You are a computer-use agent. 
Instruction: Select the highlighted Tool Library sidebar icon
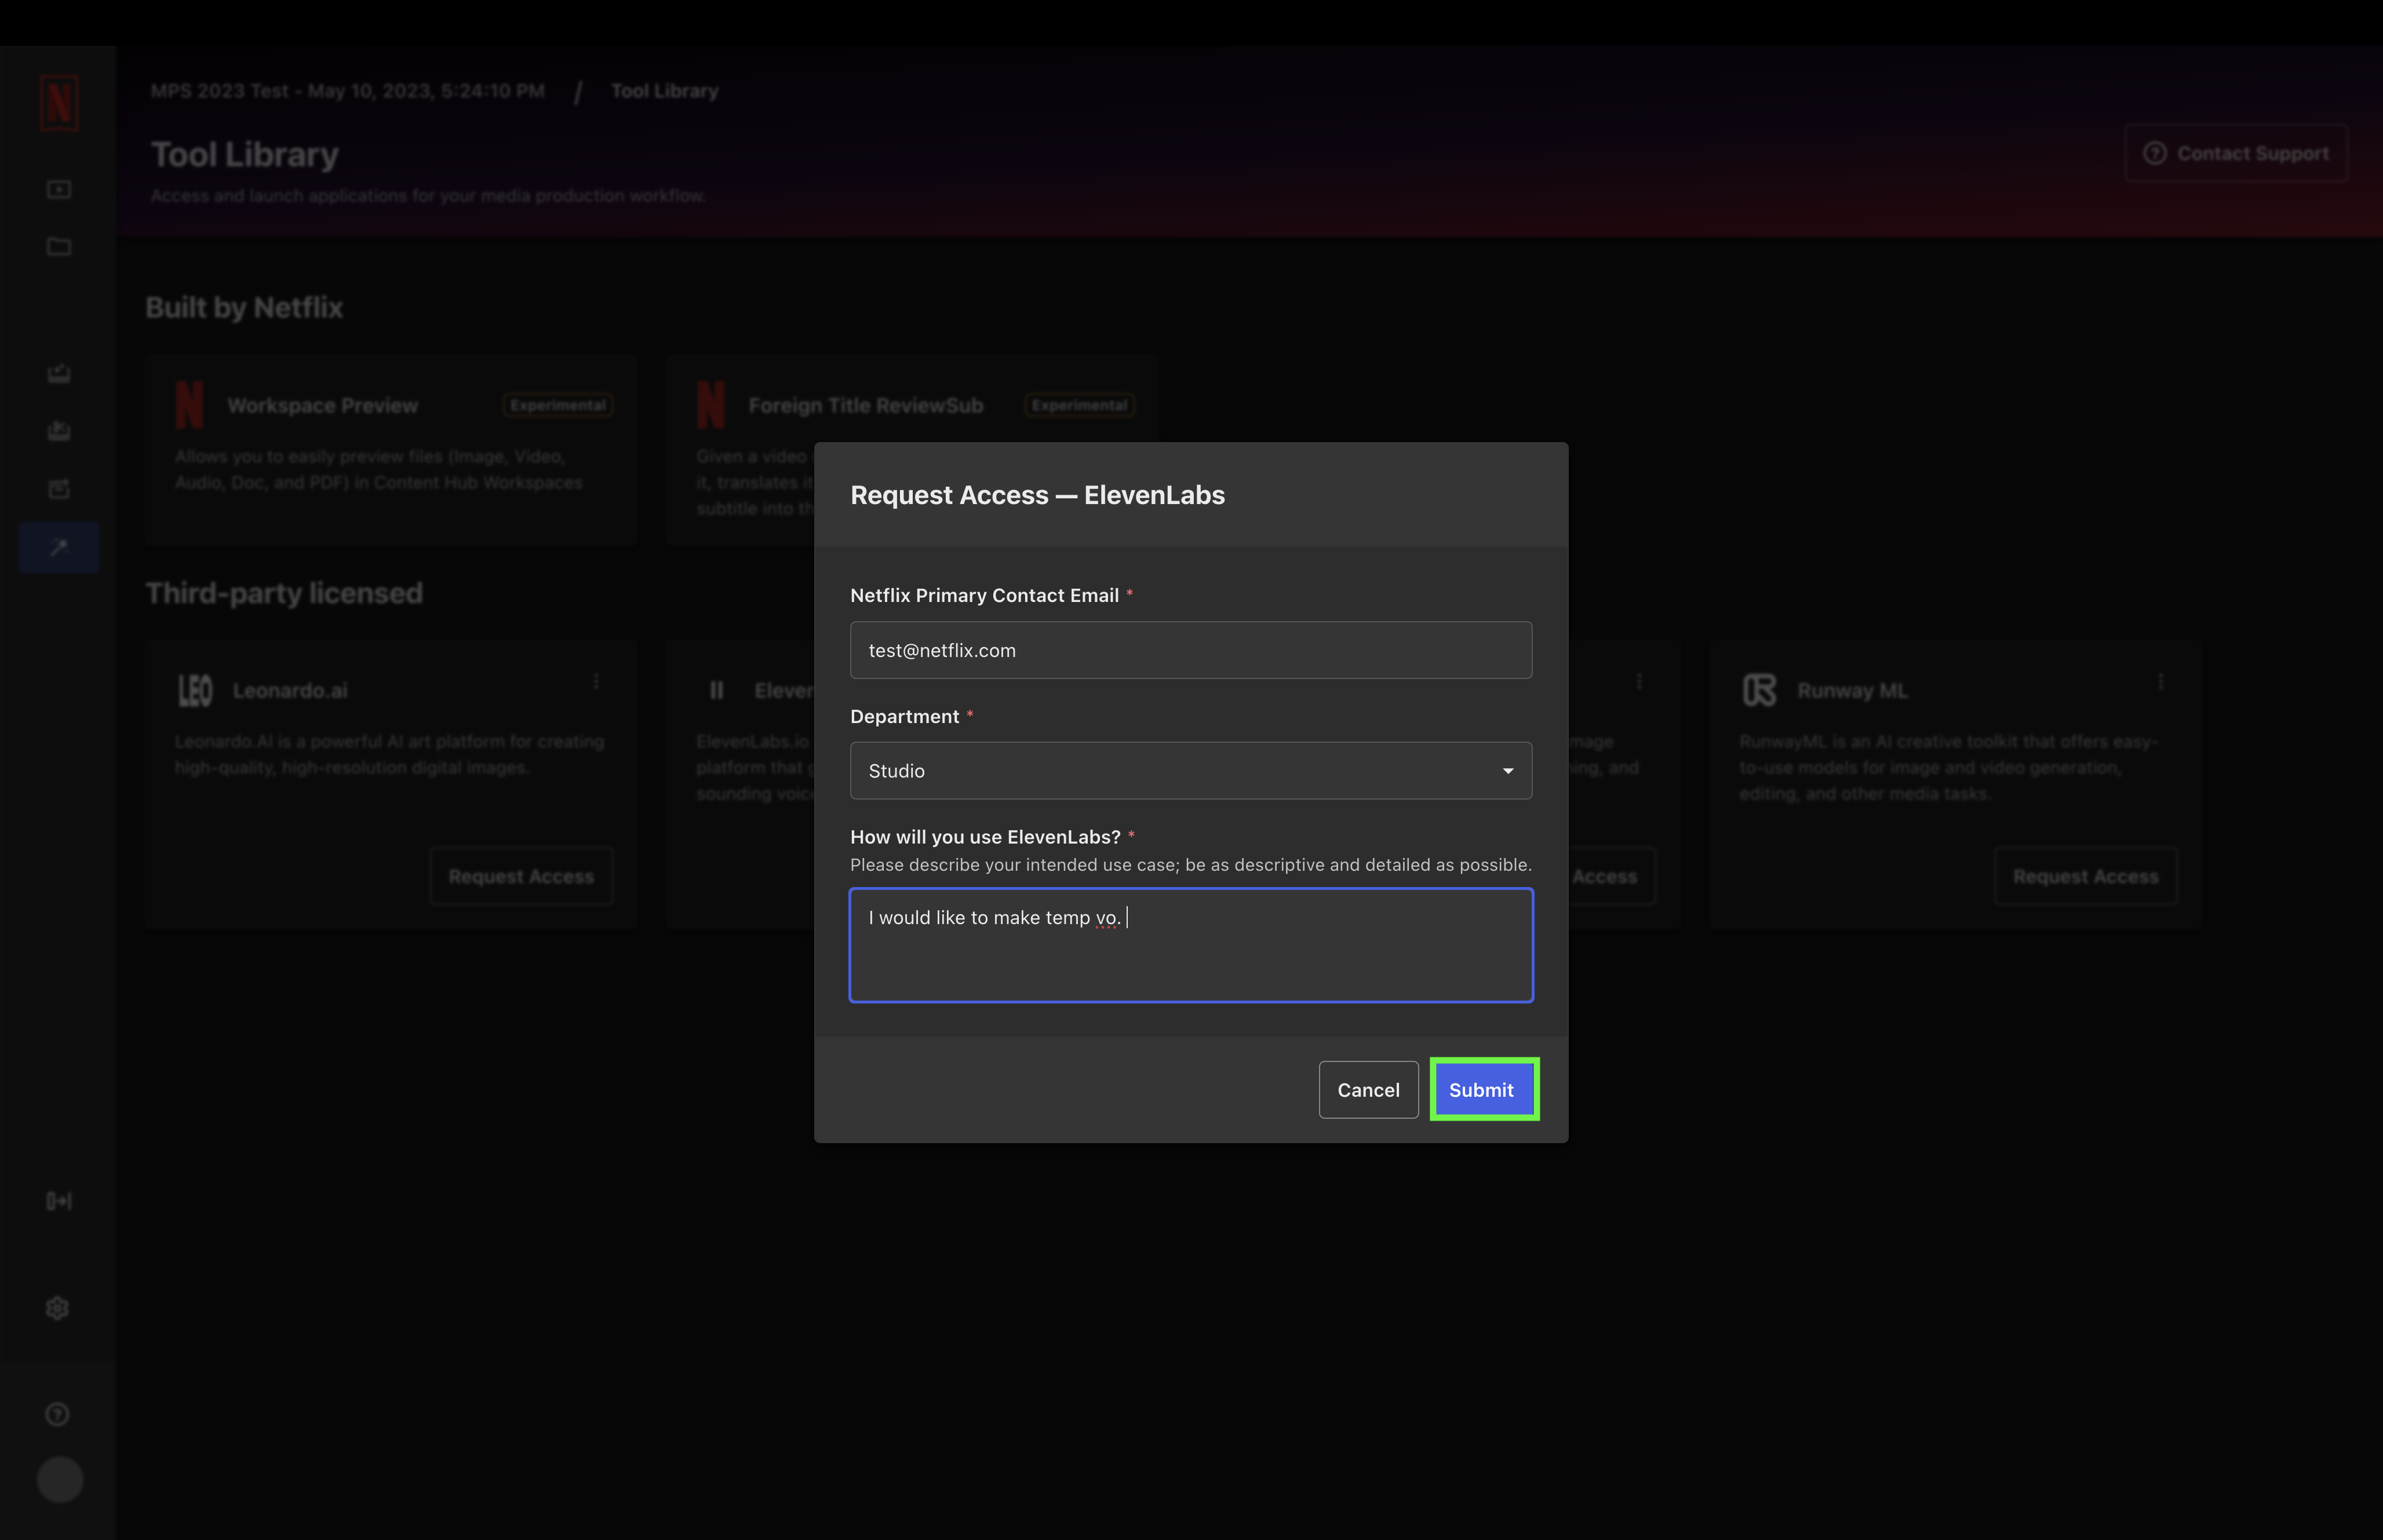click(59, 547)
